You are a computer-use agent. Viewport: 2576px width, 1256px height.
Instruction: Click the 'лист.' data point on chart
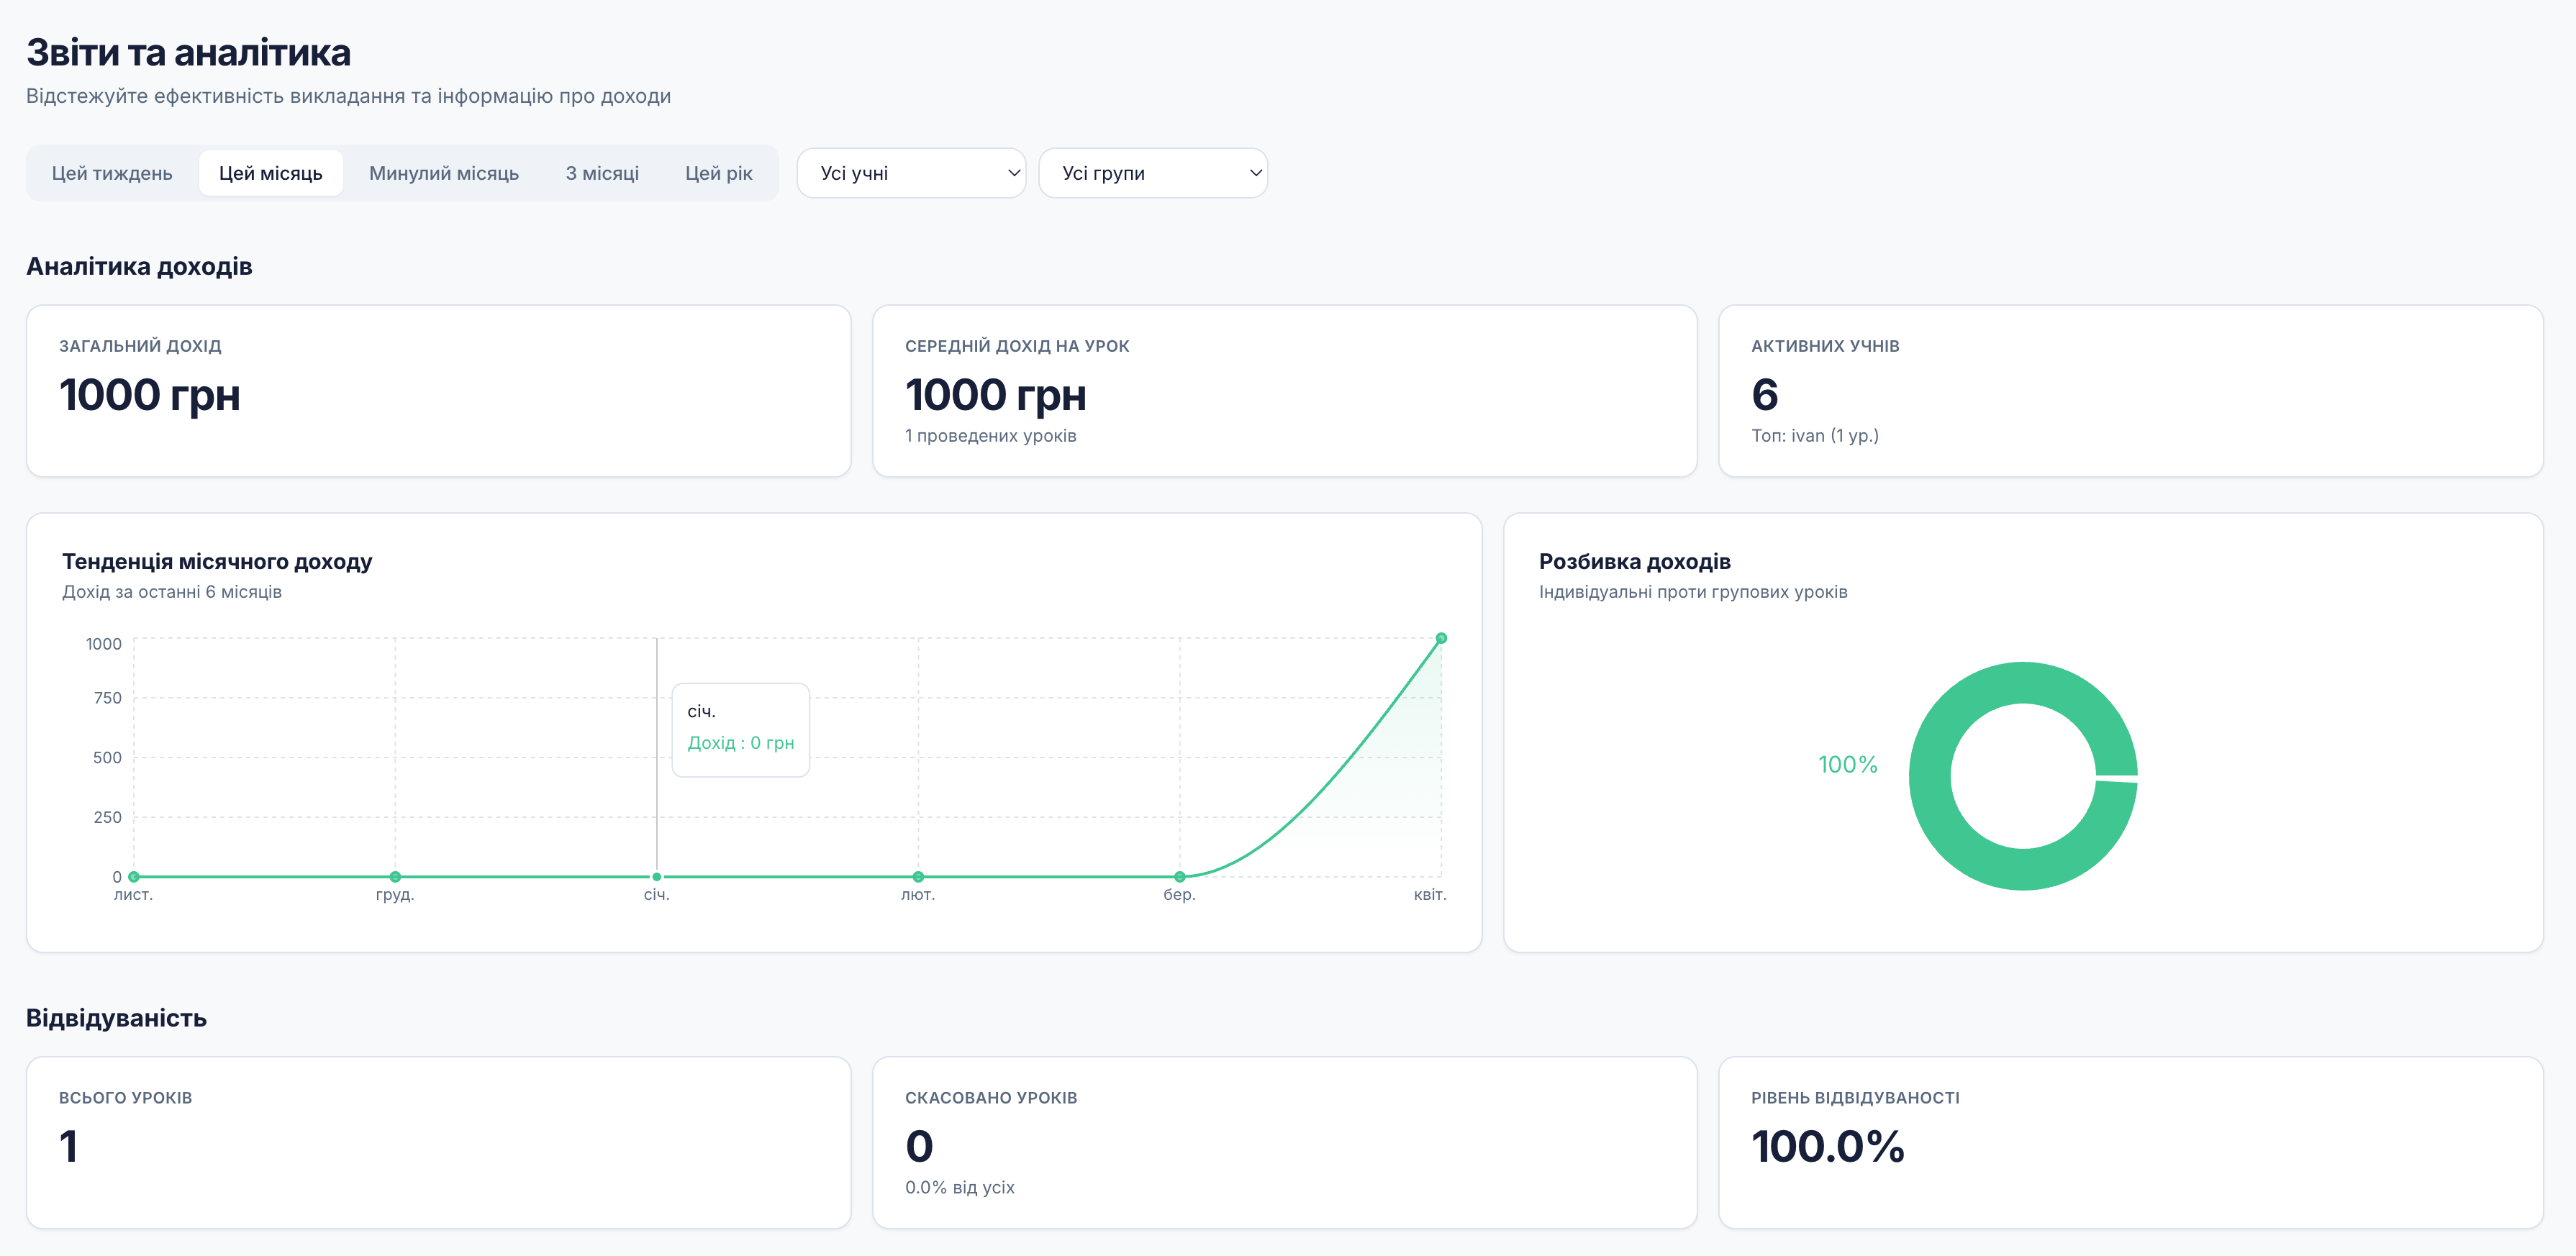point(134,877)
